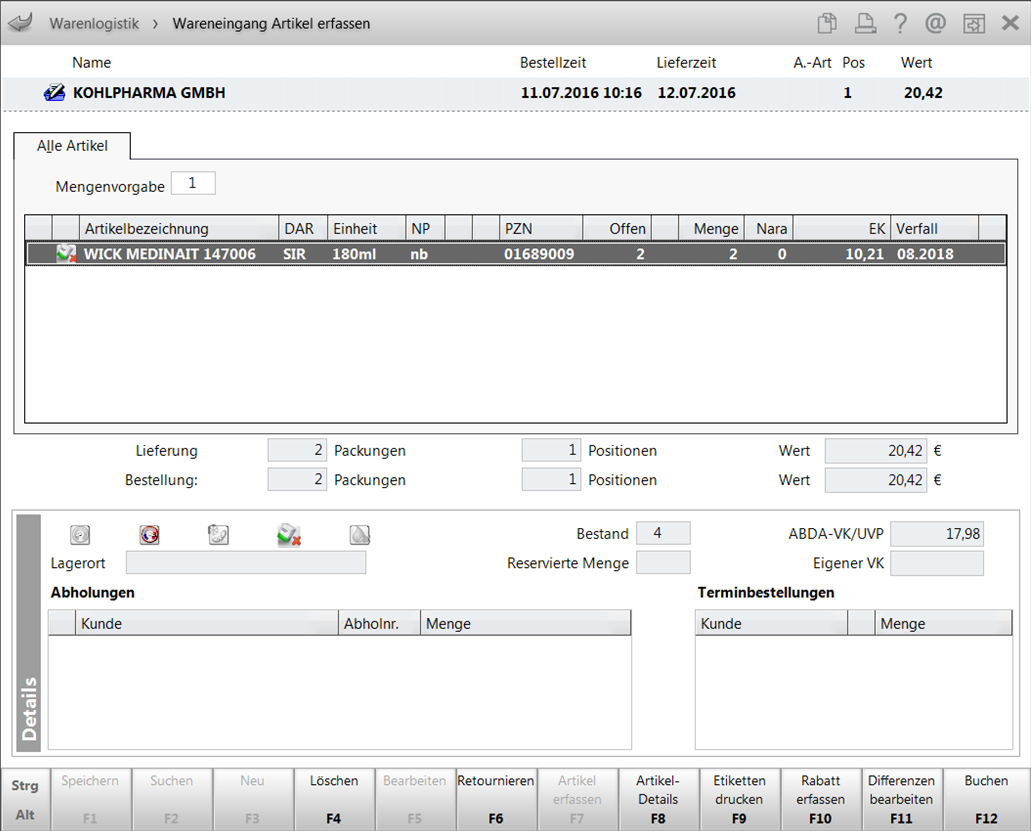Click the red-blue circular icon in Details panel

click(149, 534)
